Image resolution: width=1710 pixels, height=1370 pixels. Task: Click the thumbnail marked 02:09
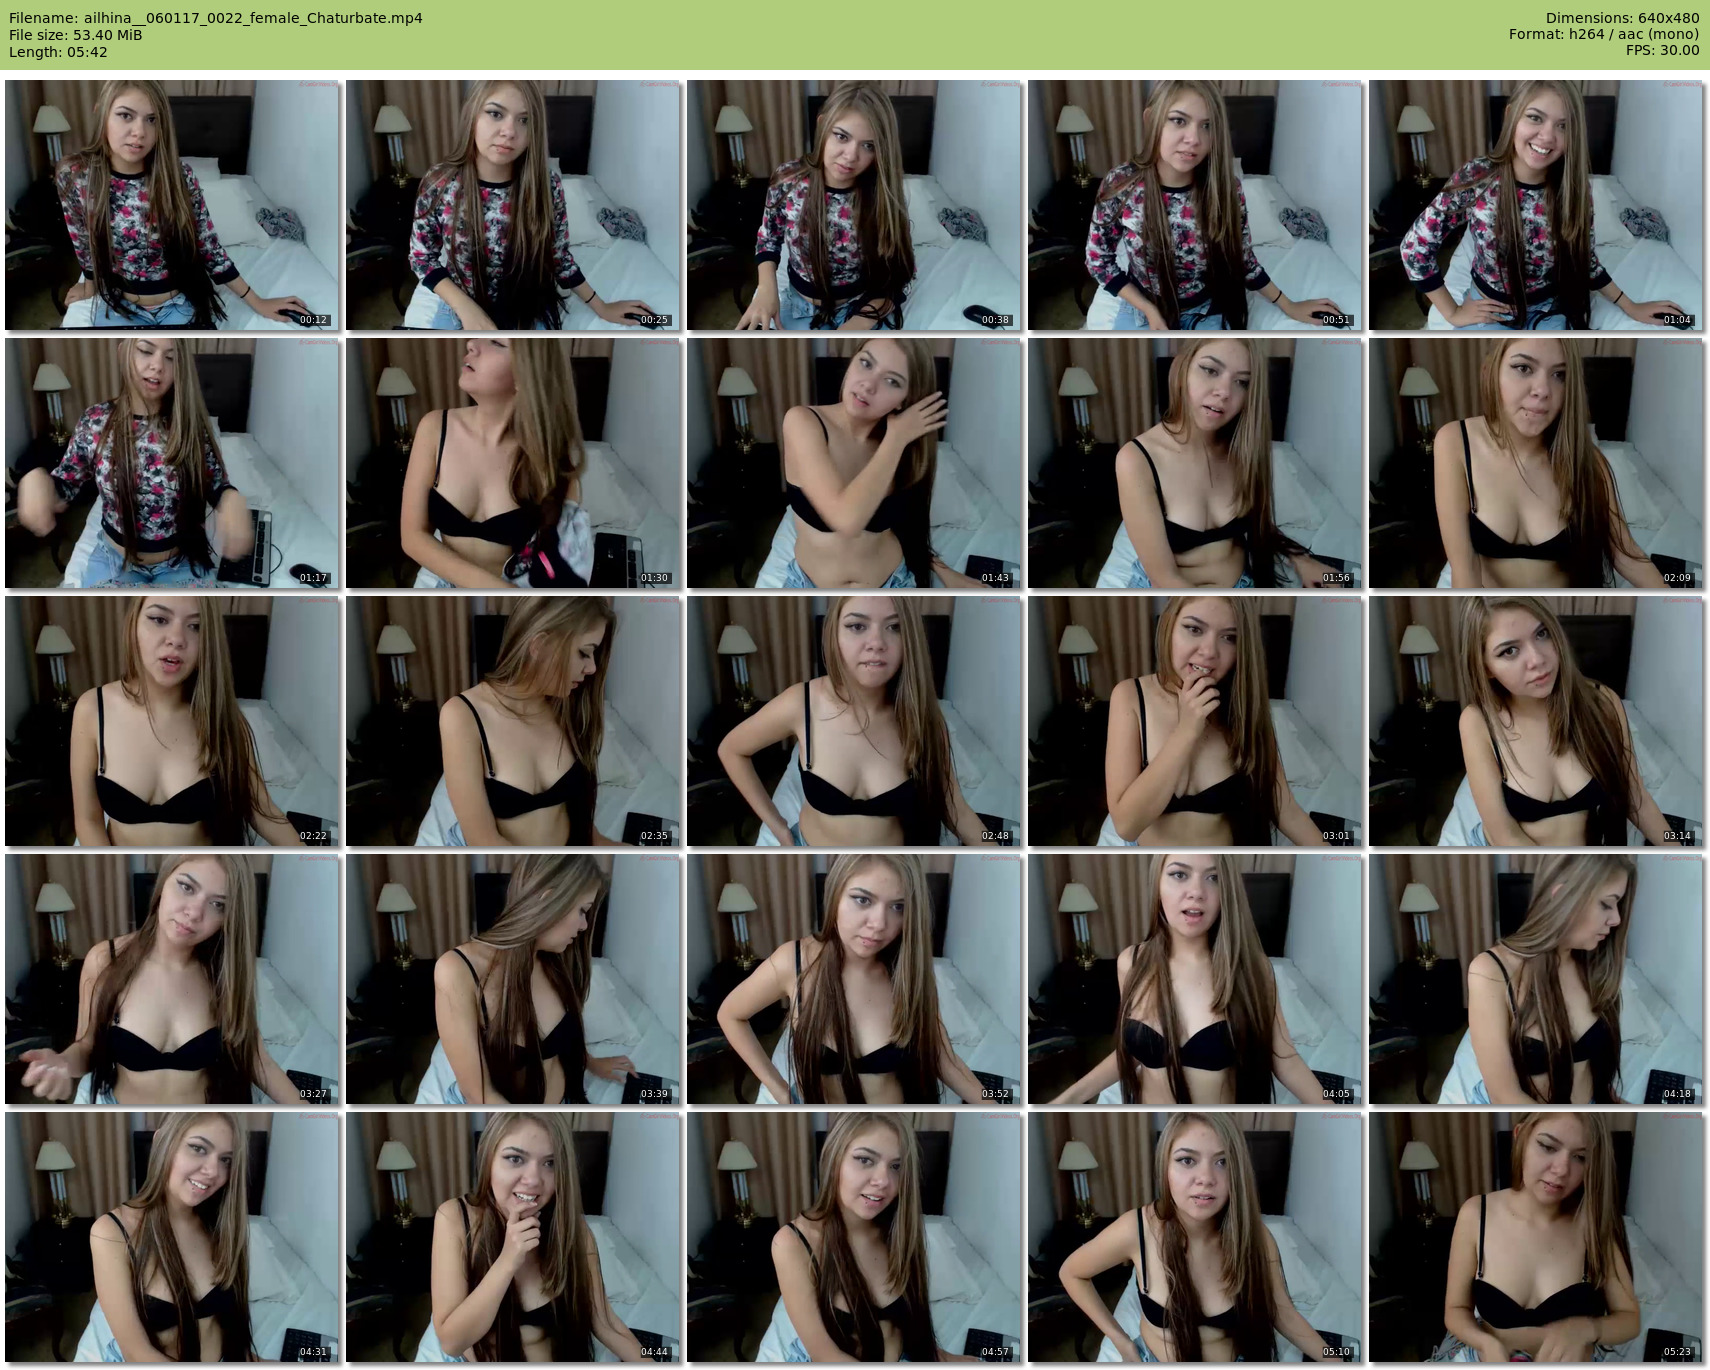coord(1536,463)
